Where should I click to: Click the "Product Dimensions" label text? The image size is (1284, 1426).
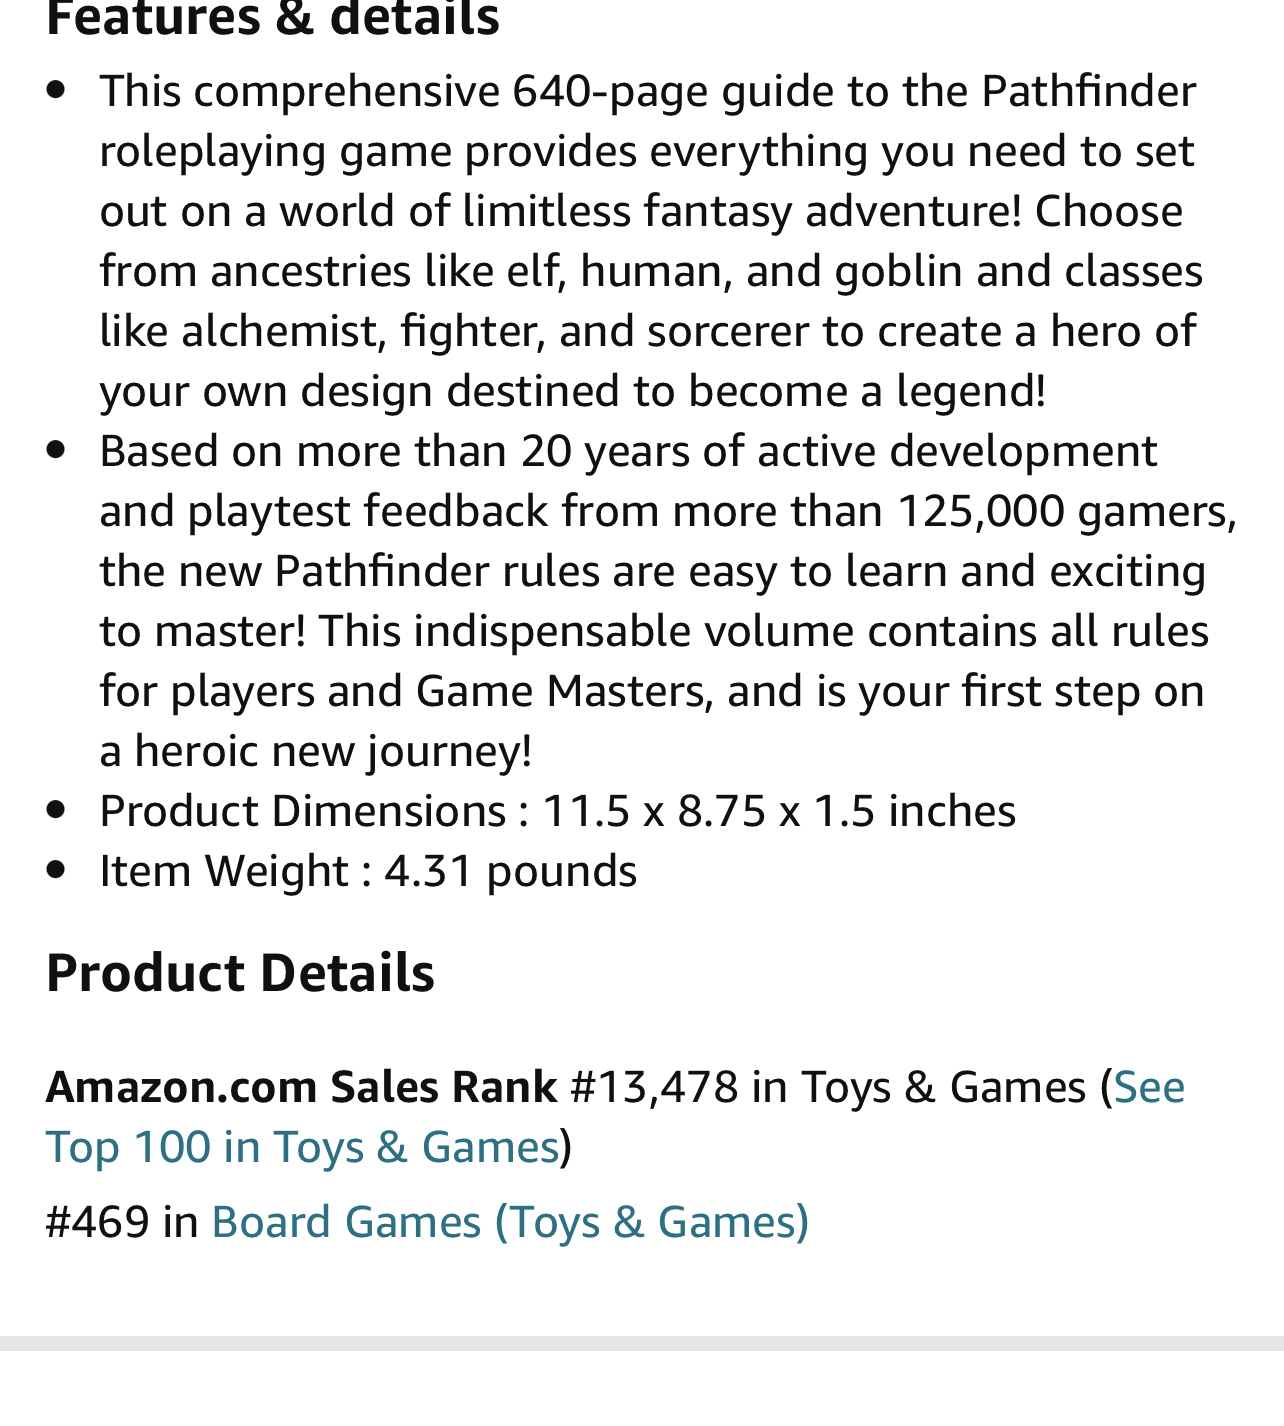pos(303,811)
